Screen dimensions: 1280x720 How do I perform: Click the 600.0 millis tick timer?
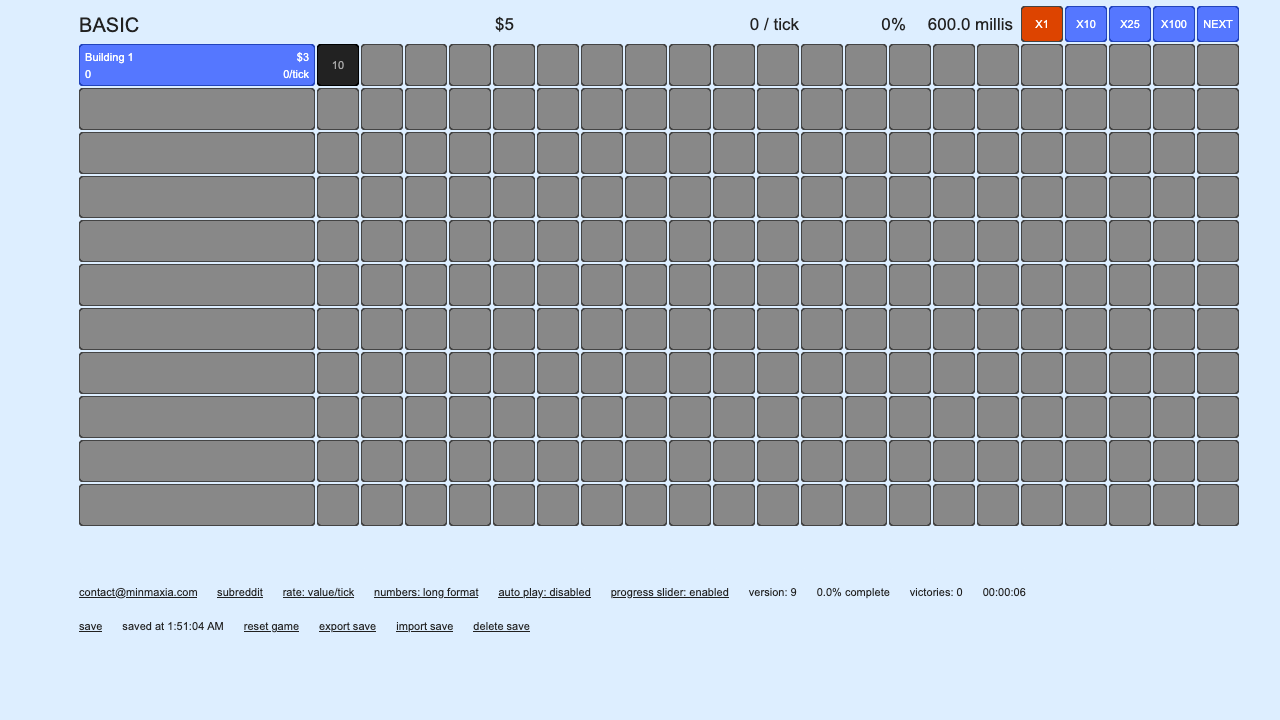click(970, 25)
